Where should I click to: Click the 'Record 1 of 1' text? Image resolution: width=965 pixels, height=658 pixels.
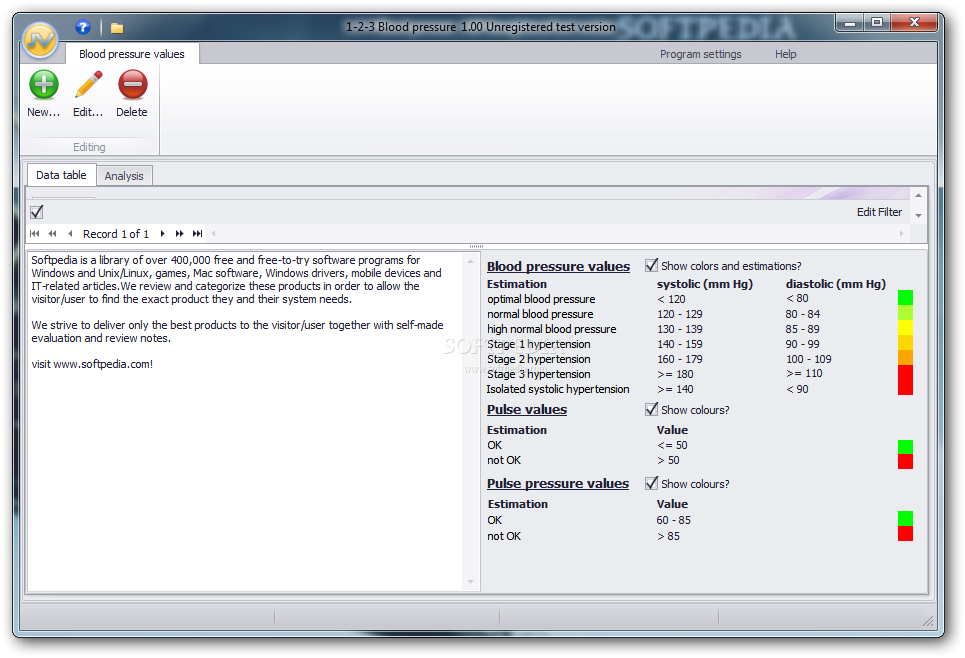click(116, 234)
